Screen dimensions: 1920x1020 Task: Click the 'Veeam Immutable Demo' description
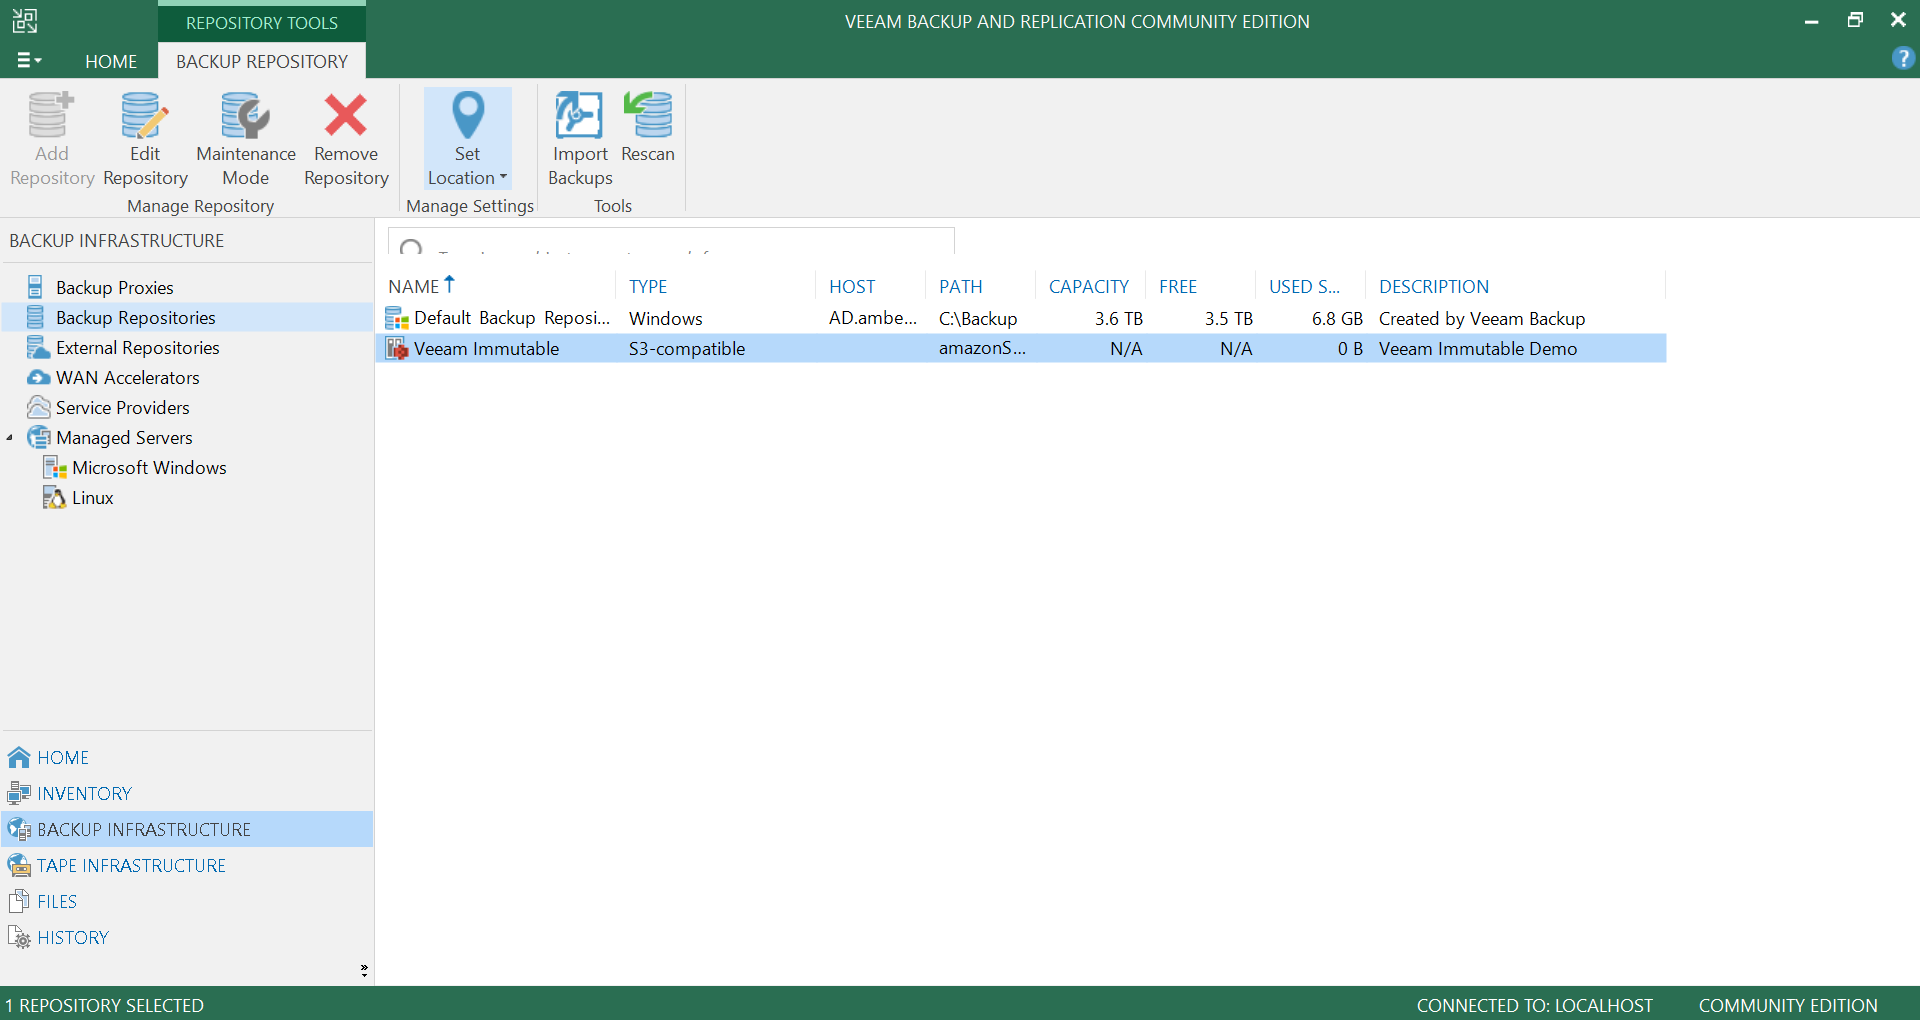(x=1478, y=349)
